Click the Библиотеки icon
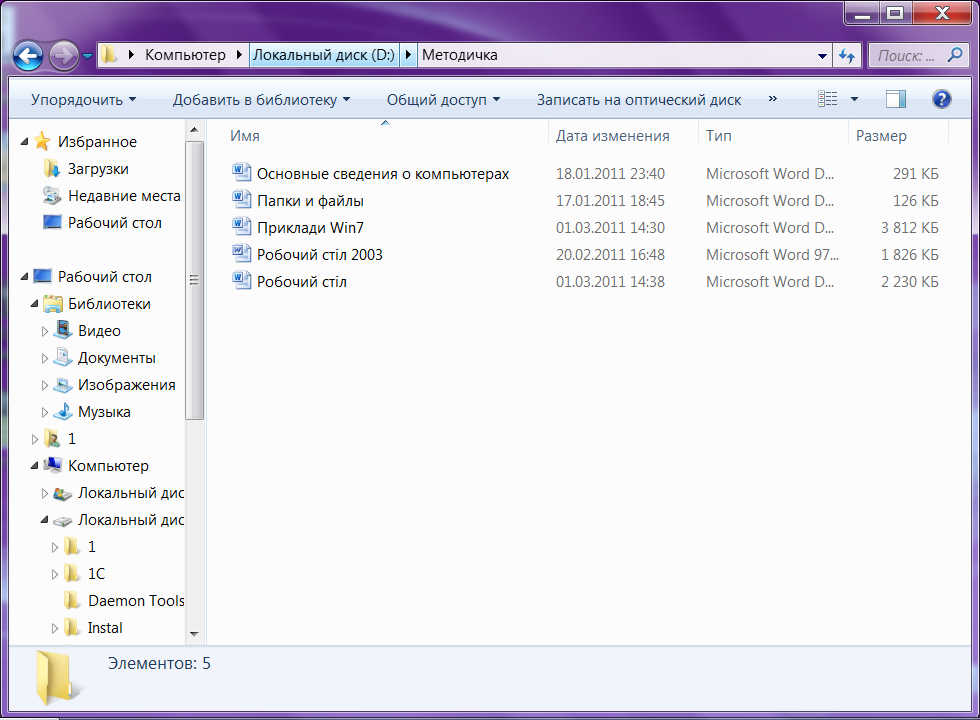 [52, 304]
